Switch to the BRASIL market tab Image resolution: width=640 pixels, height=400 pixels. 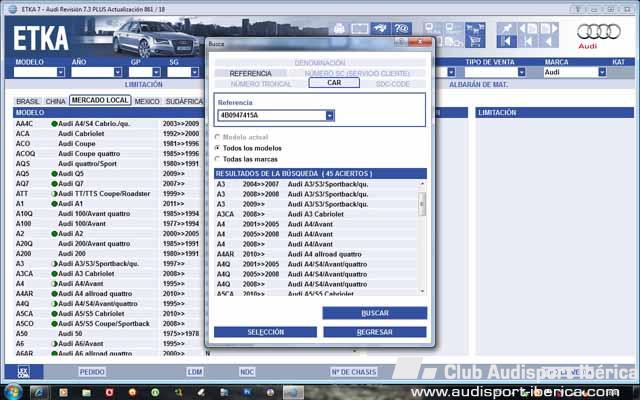coord(27,101)
